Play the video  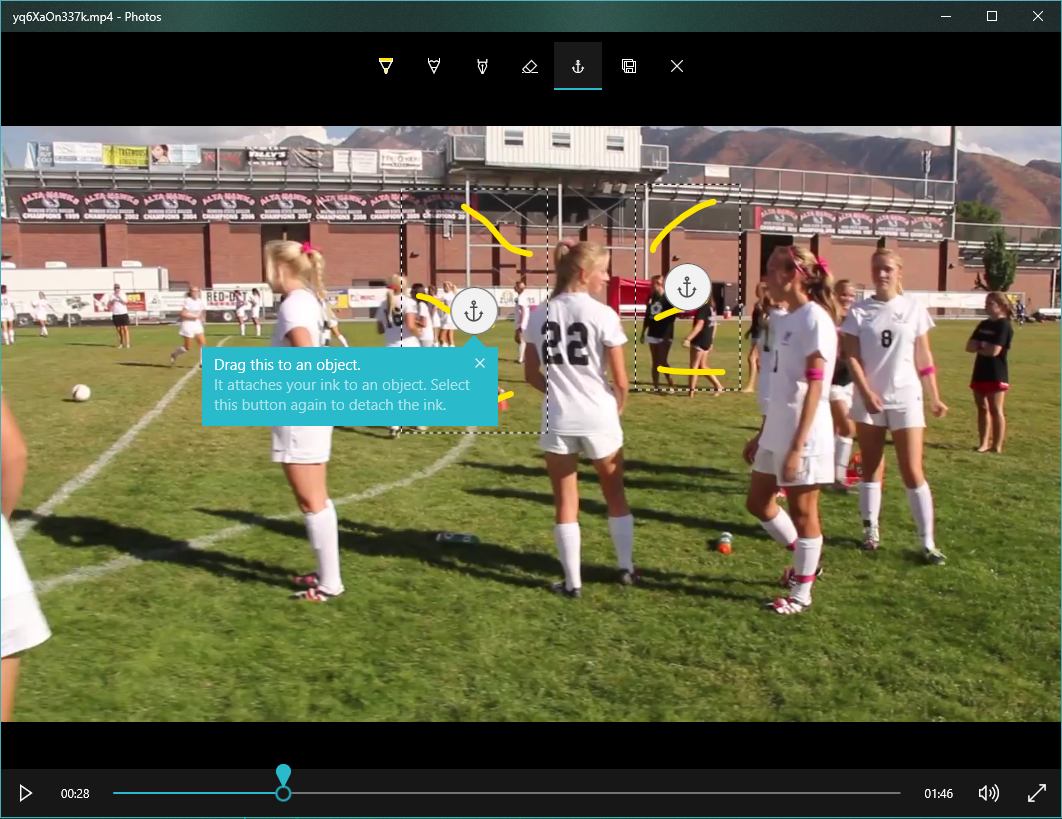[x=26, y=793]
